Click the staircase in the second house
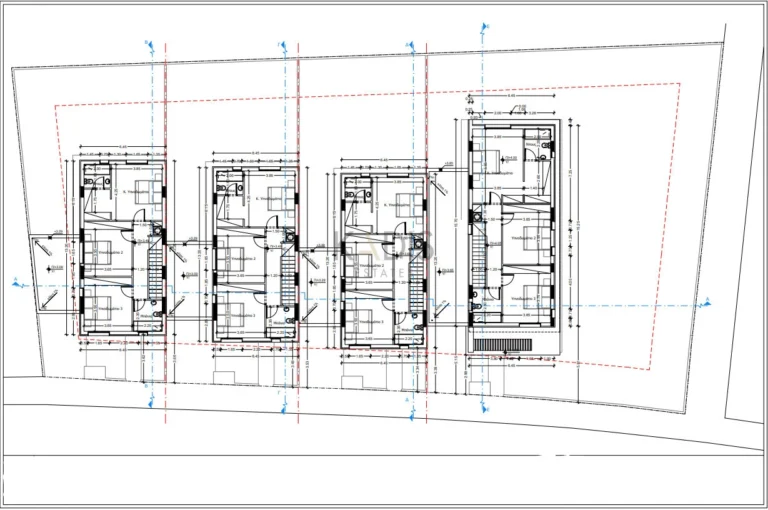The image size is (768, 510). click(288, 280)
